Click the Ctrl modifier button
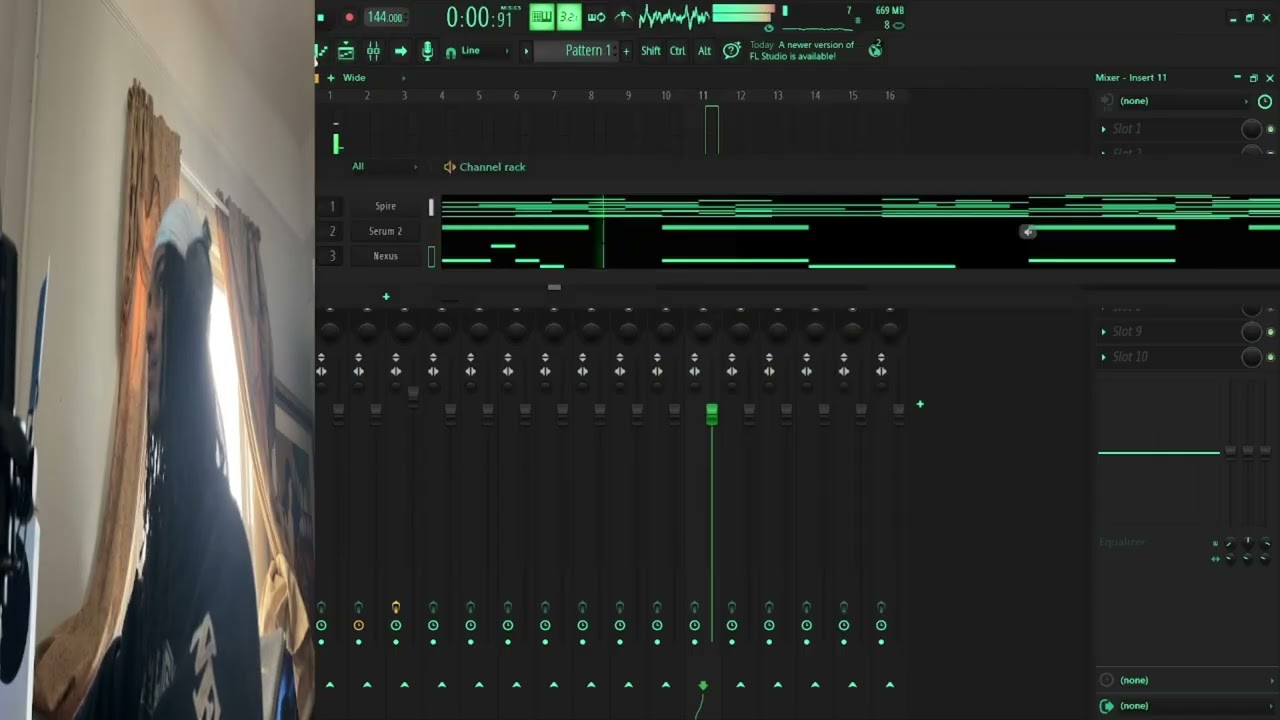Screen dimensions: 1280x720 click(678, 51)
